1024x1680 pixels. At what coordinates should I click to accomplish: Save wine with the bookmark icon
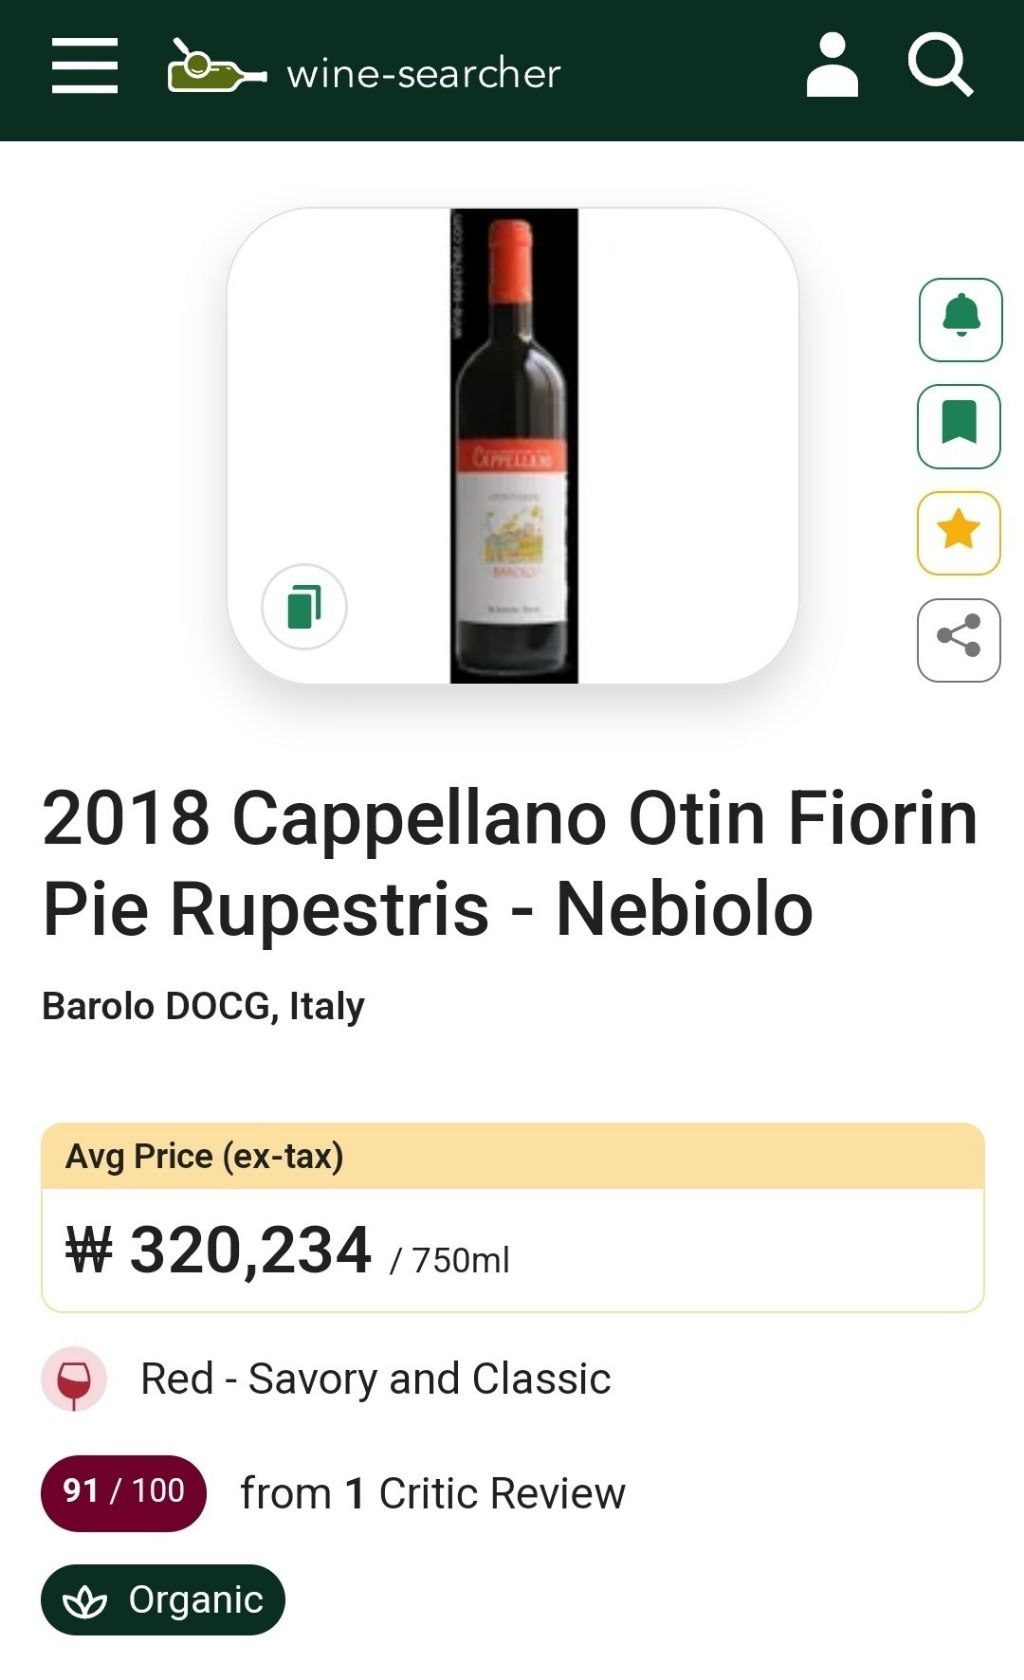959,426
